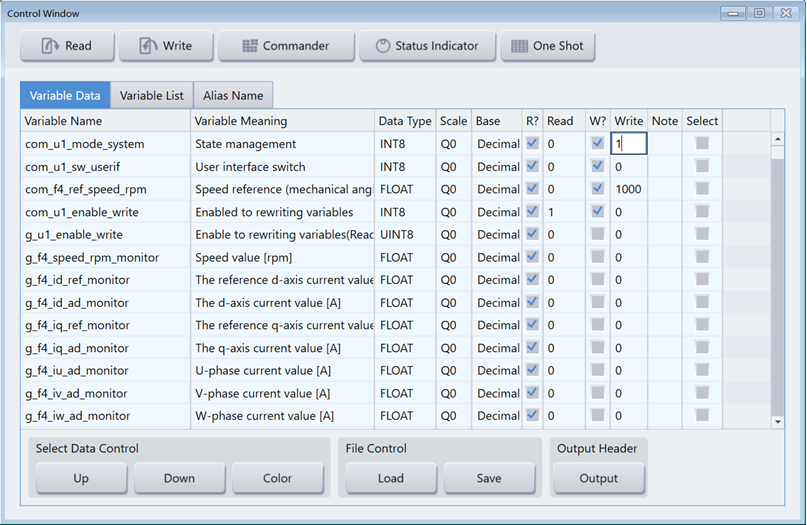
Task: Toggle R? checkbox for com_u1_mode_system
Action: 533,143
